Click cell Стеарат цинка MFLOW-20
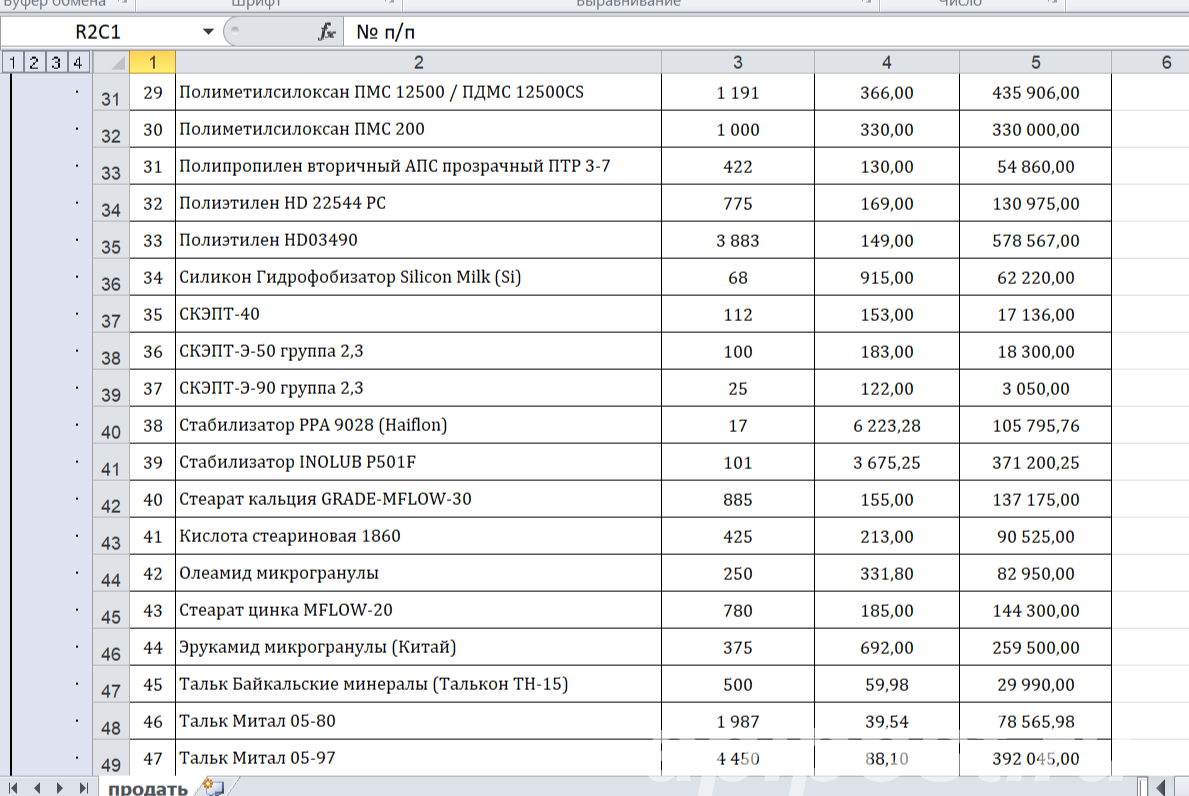The width and height of the screenshot is (1189, 796). pos(419,610)
